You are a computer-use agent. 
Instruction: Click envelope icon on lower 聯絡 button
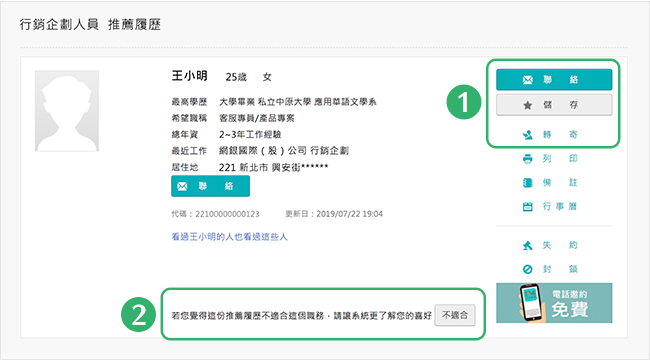[182, 187]
